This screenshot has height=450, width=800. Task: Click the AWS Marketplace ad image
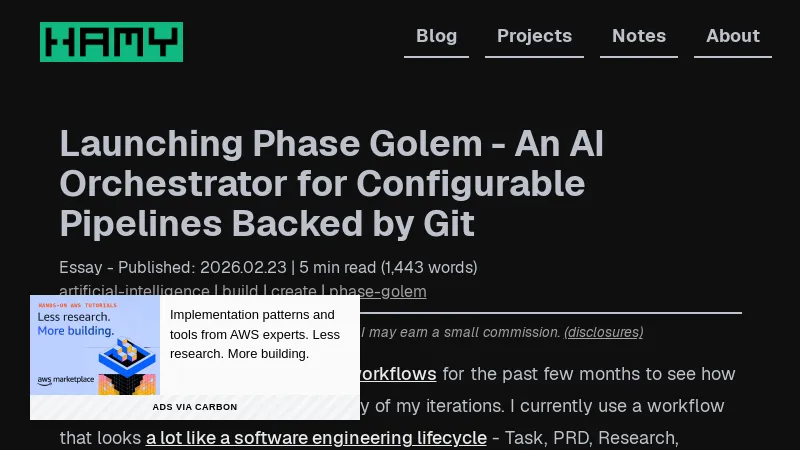[95, 345]
